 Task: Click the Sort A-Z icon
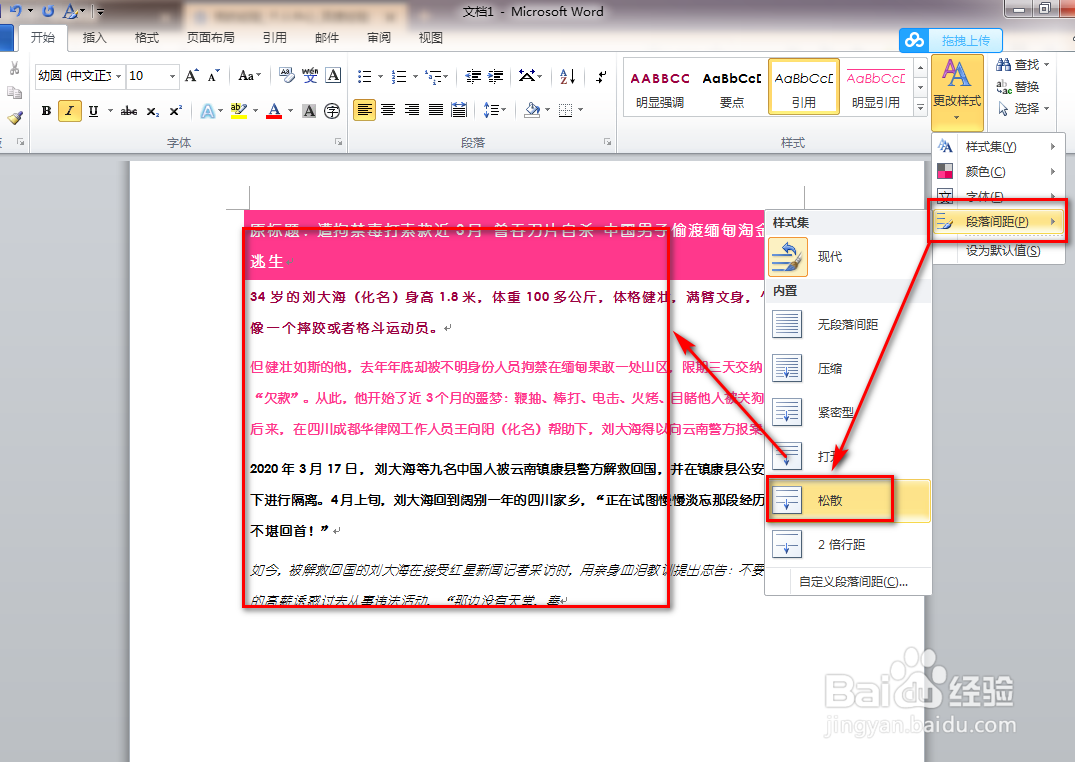(x=568, y=76)
